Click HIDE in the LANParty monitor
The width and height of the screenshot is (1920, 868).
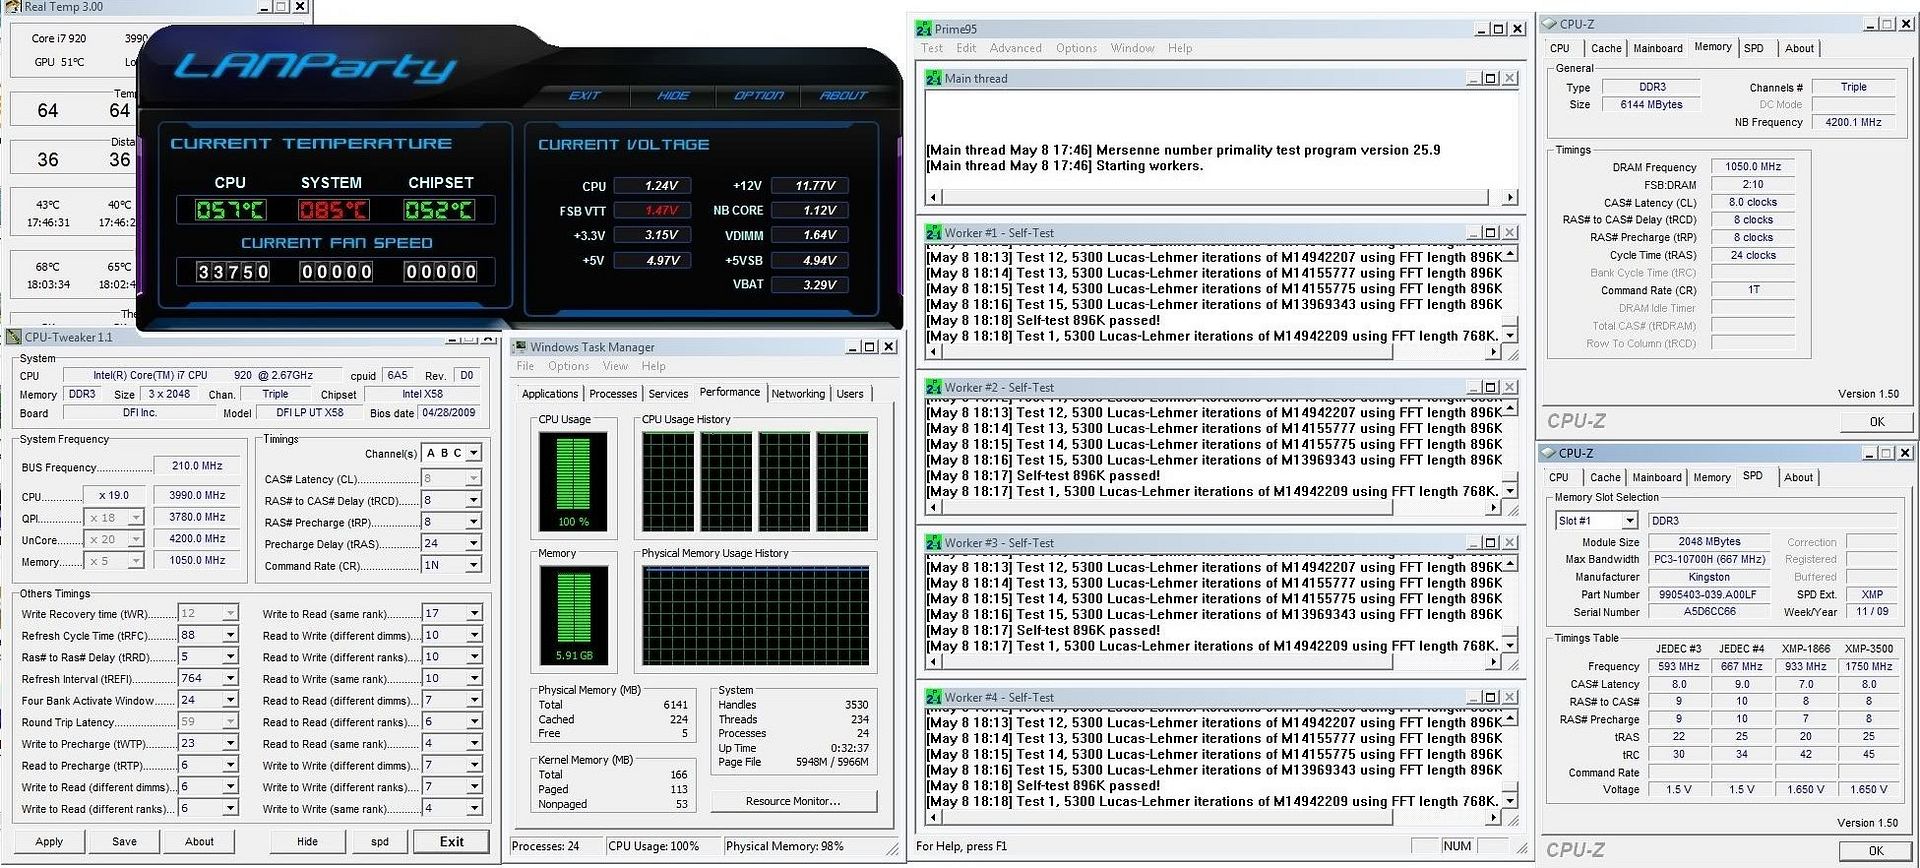(x=673, y=95)
